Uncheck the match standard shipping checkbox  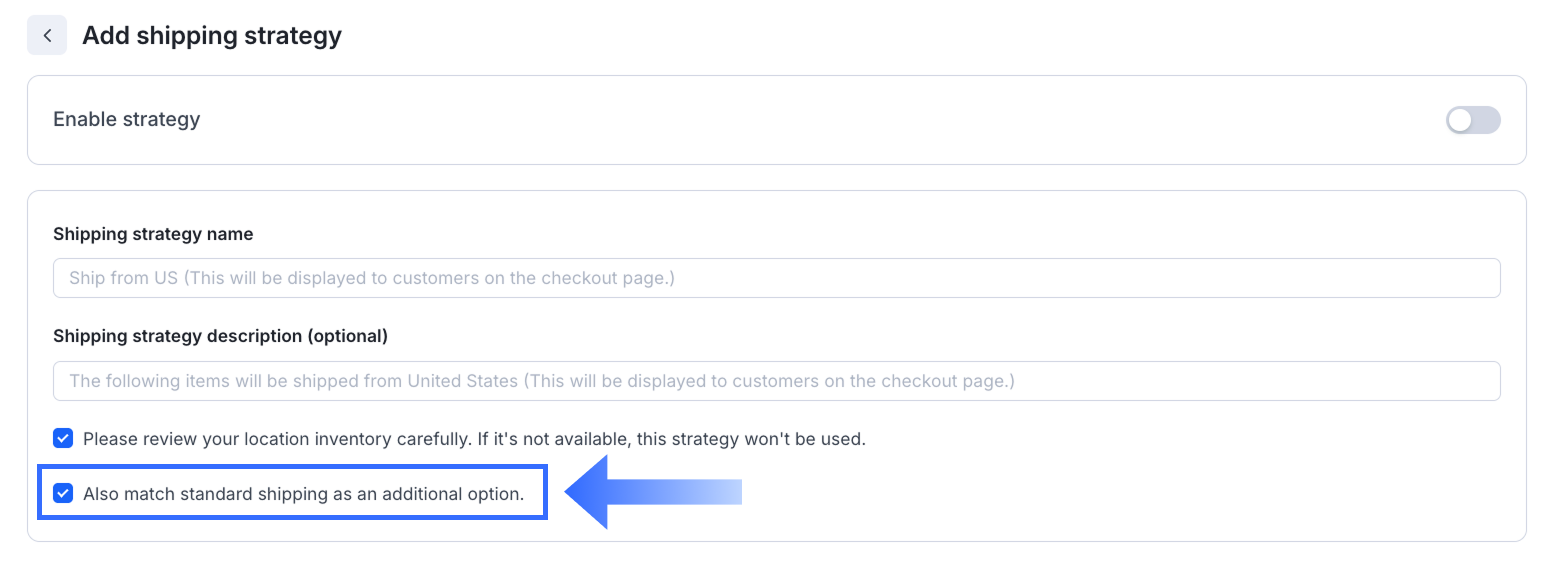[63, 493]
